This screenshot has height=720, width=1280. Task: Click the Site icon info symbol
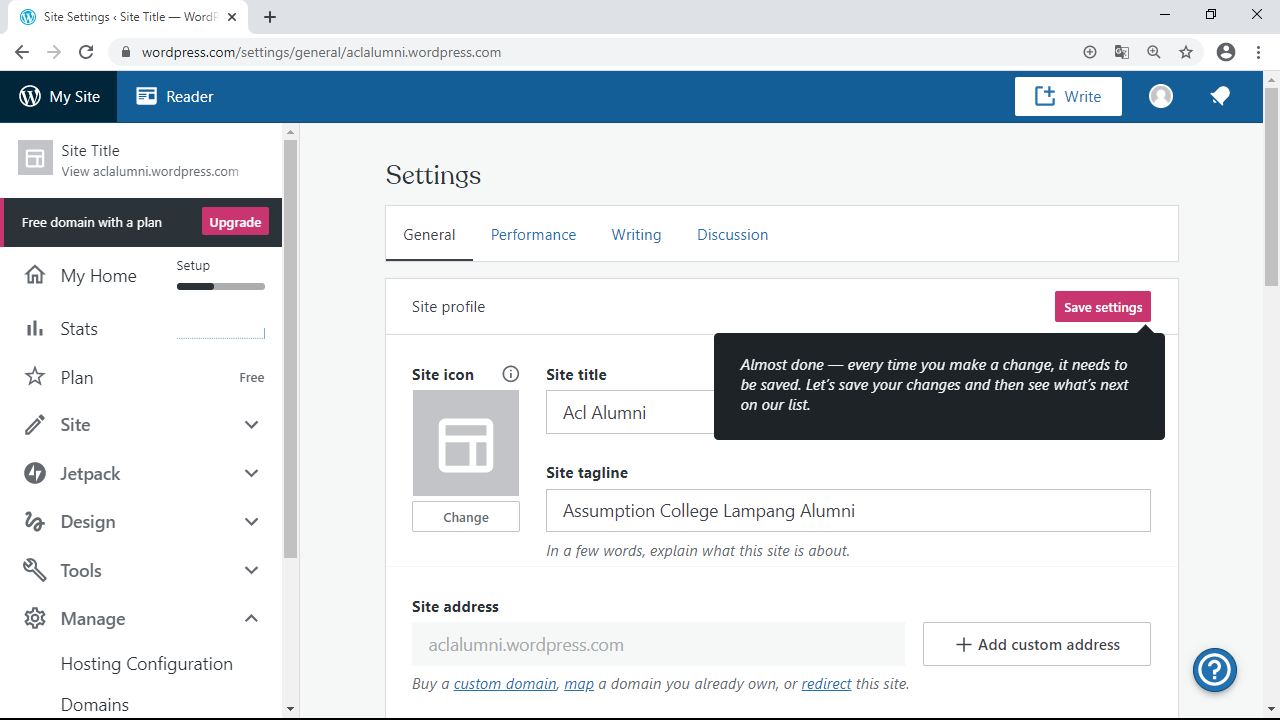pyautogui.click(x=510, y=374)
